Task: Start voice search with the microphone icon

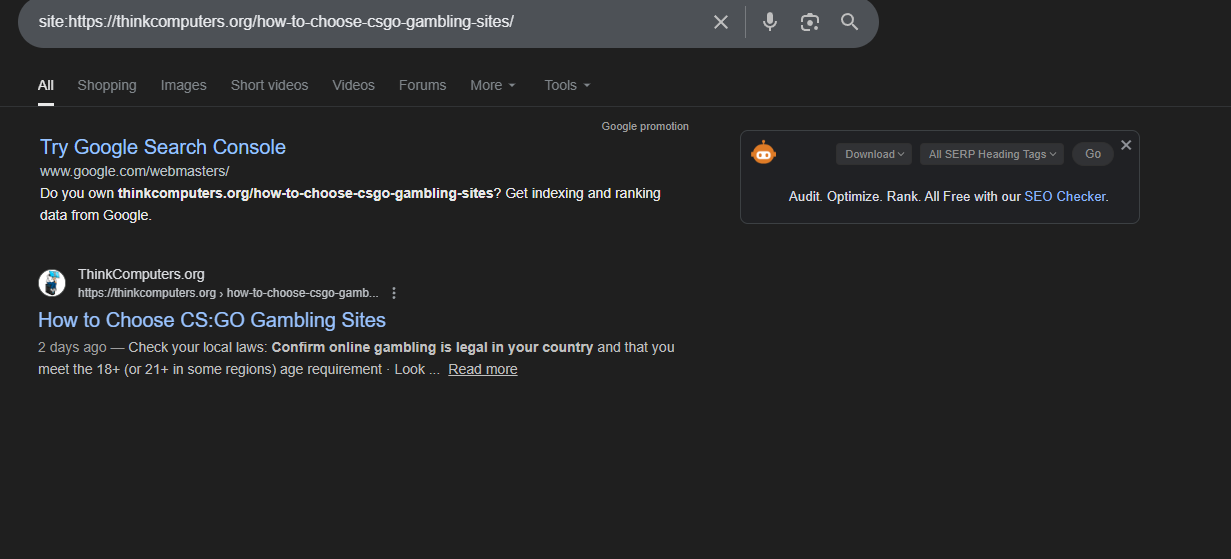Action: point(769,22)
